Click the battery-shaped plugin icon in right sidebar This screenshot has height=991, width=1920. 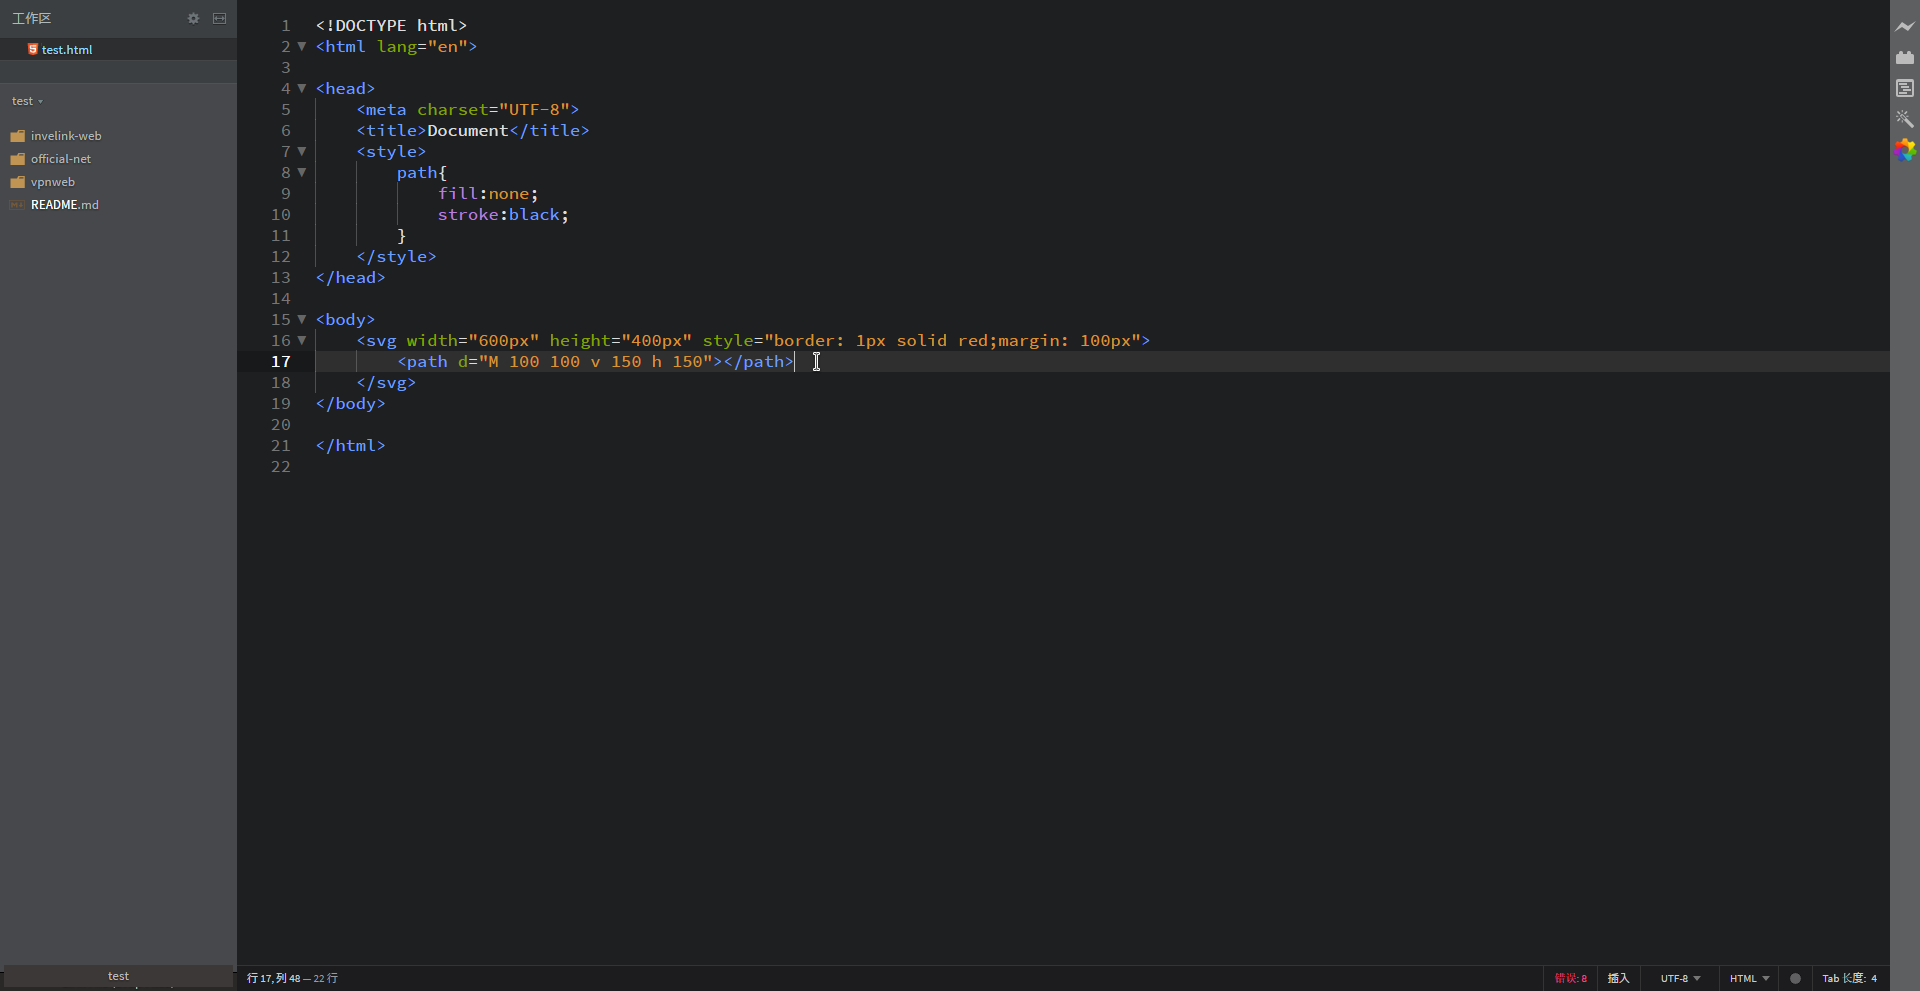(x=1906, y=58)
